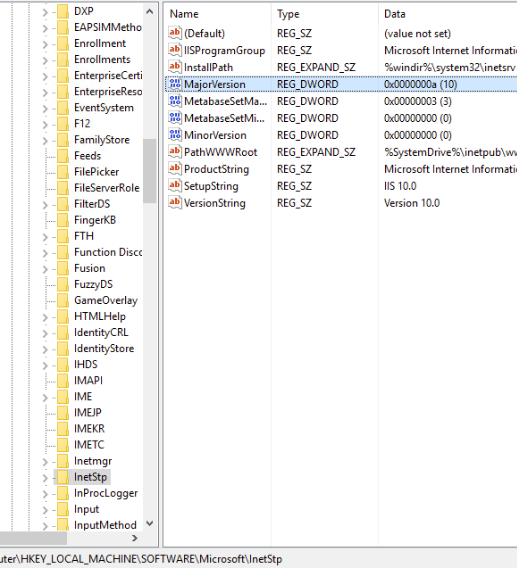Click the Fusion folder icon

click(x=63, y=268)
